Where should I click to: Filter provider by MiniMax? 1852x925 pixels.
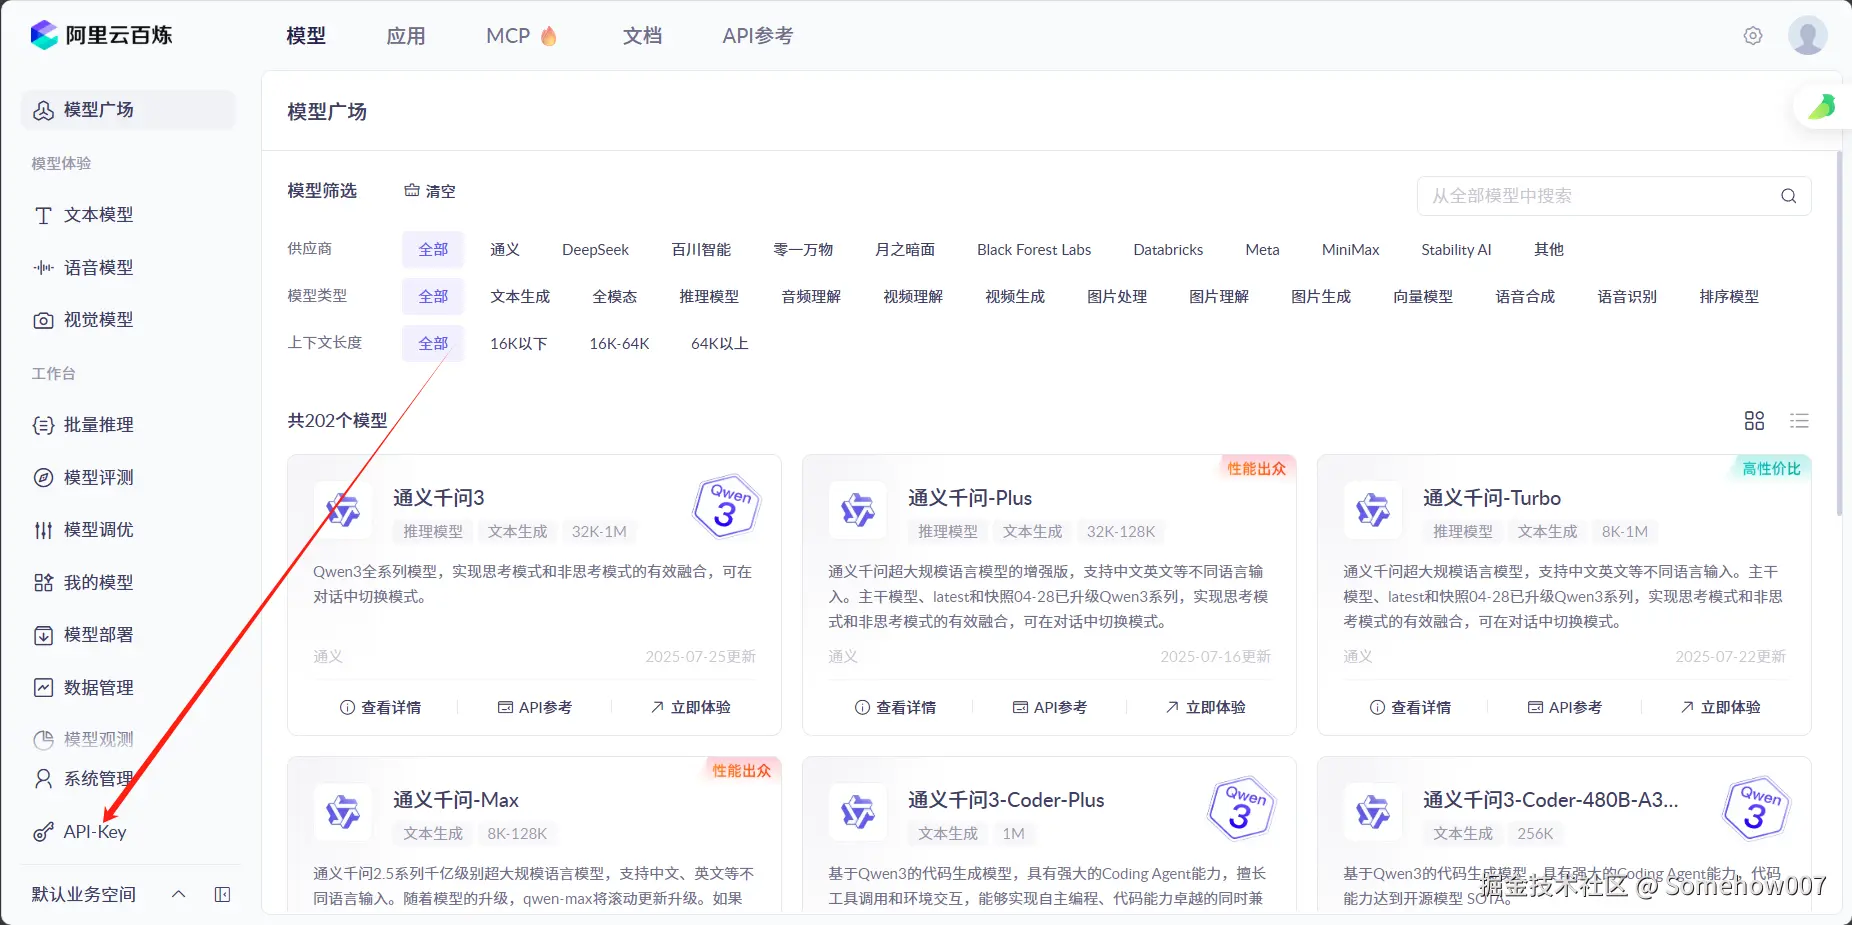pos(1350,249)
